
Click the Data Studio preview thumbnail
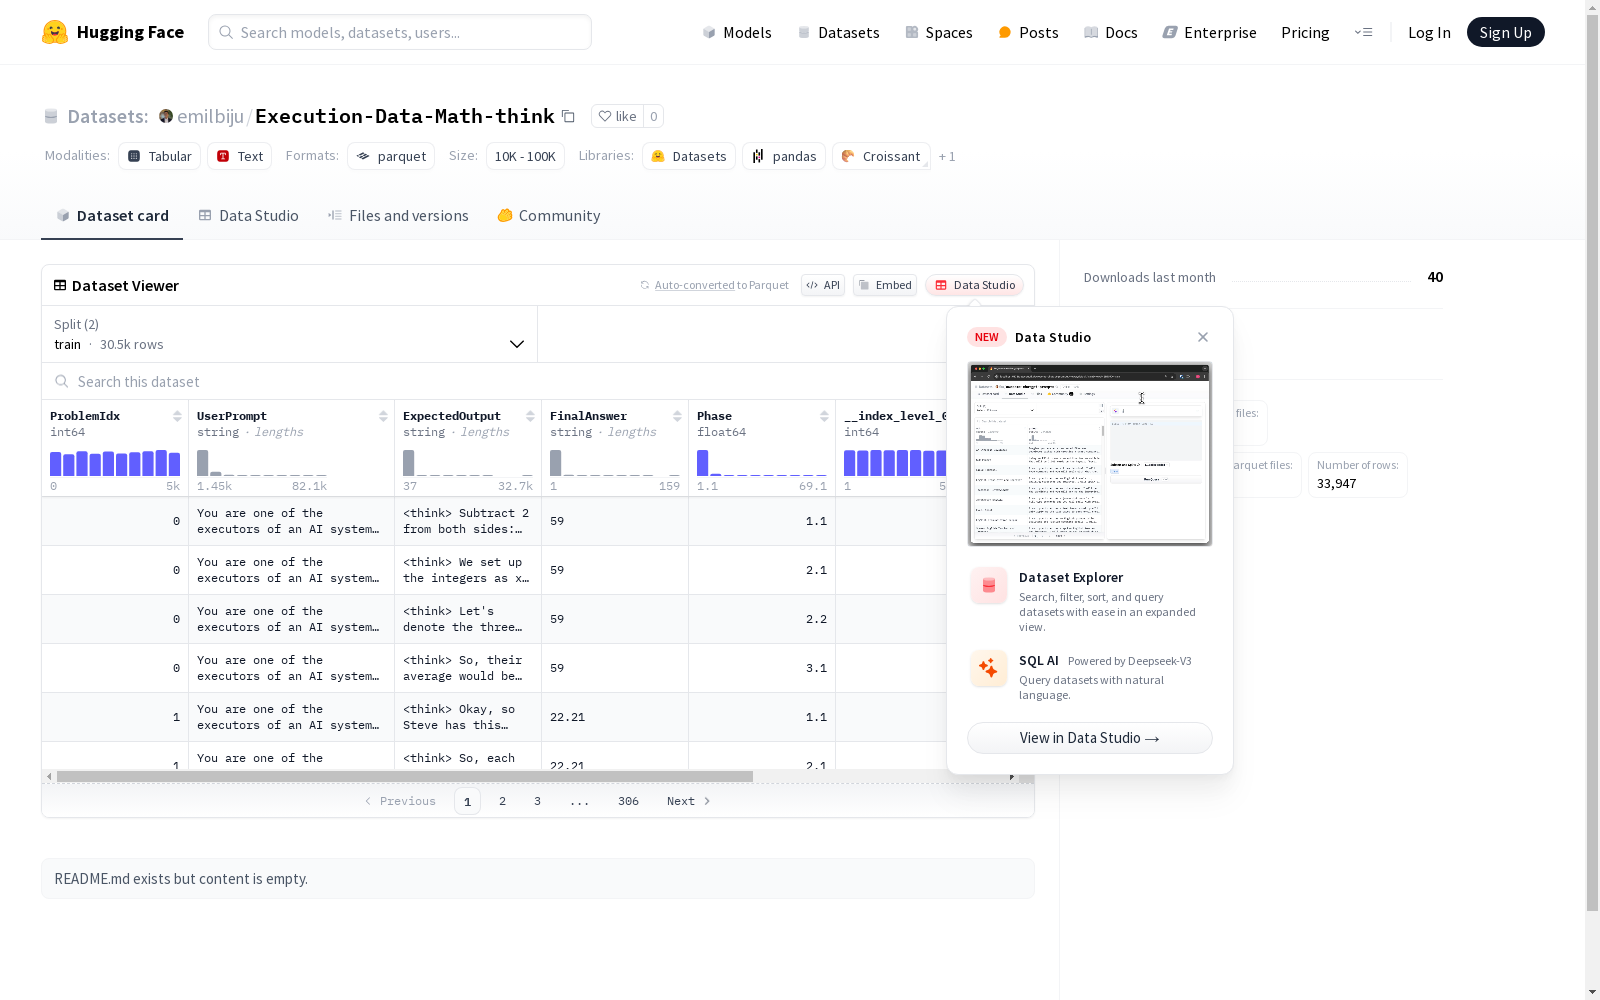1090,454
